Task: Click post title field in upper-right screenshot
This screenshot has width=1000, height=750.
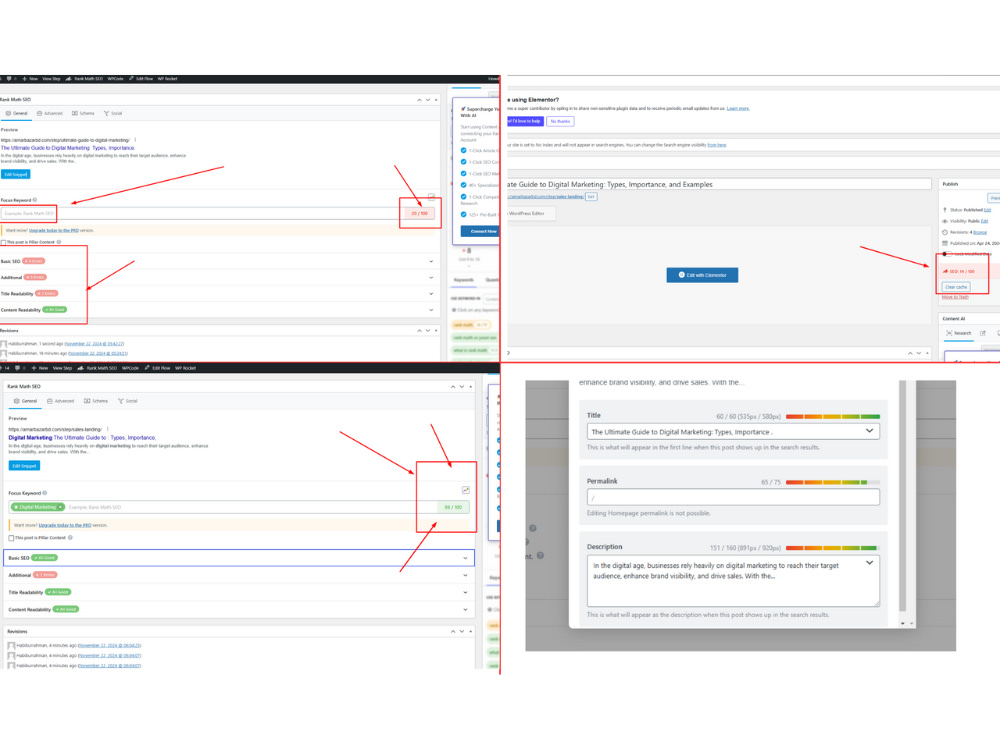Action: pyautogui.click(x=718, y=184)
